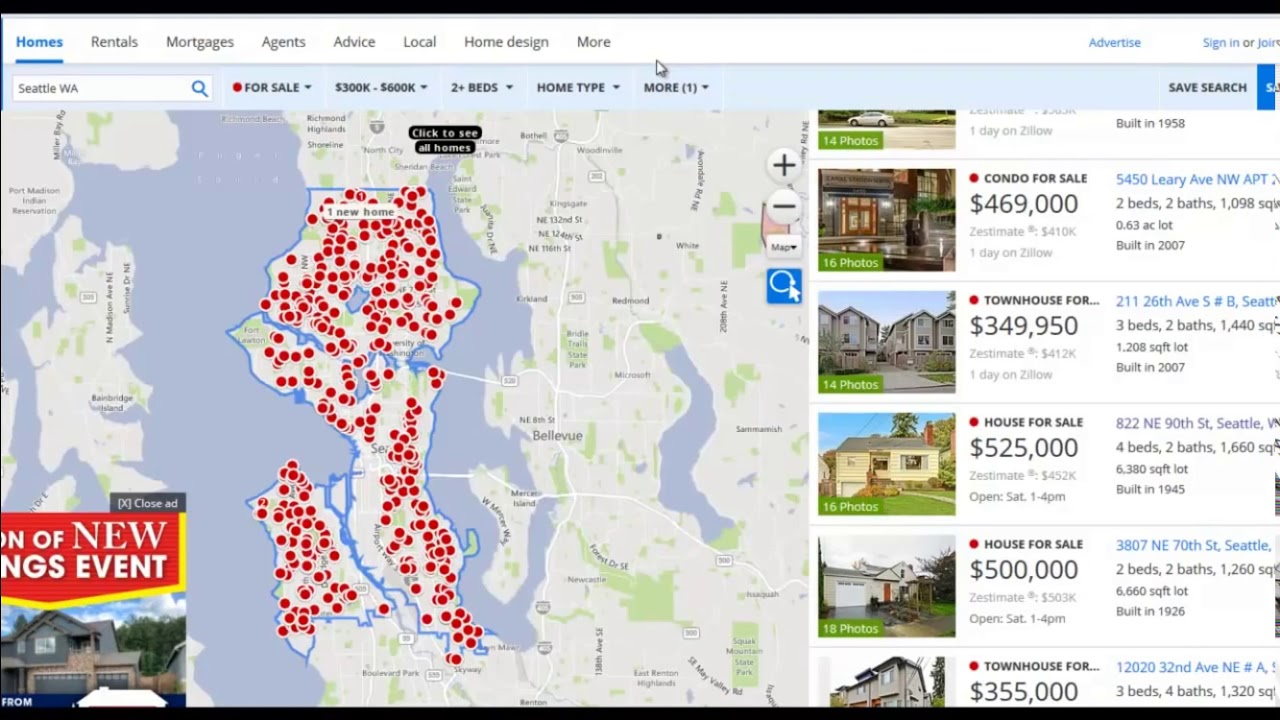Image resolution: width=1280 pixels, height=720 pixels.
Task: Open the More navigation menu
Action: [594, 42]
